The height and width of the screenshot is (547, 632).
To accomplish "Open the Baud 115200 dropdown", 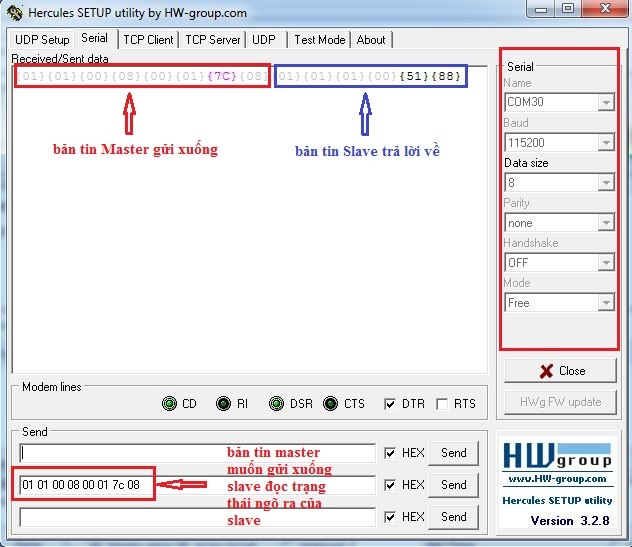I will [x=606, y=142].
